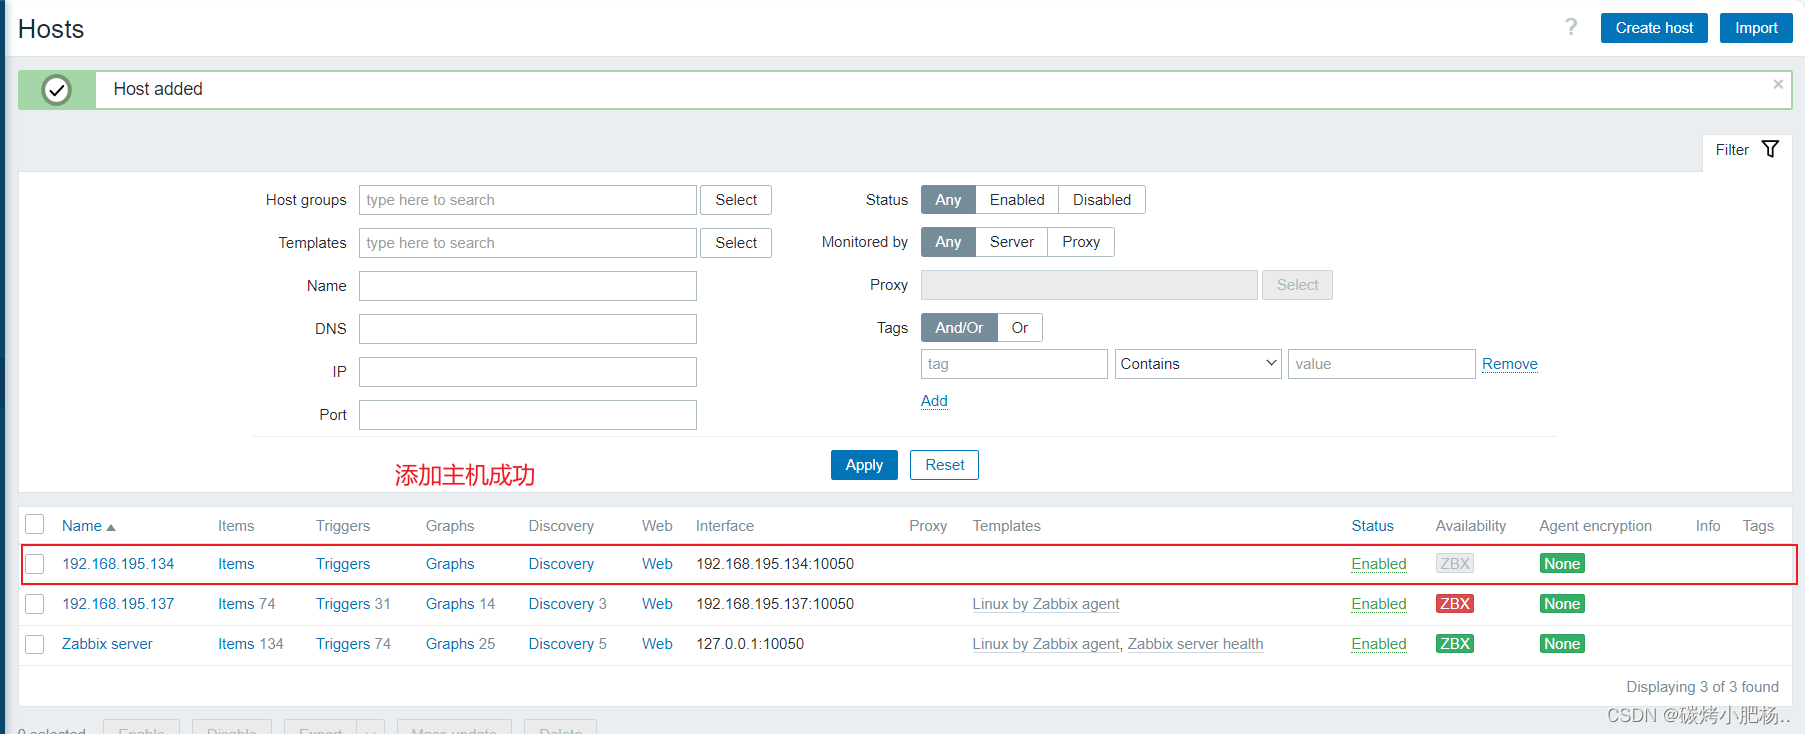1805x734 pixels.
Task: Open Zabbix server health template
Action: point(1195,644)
